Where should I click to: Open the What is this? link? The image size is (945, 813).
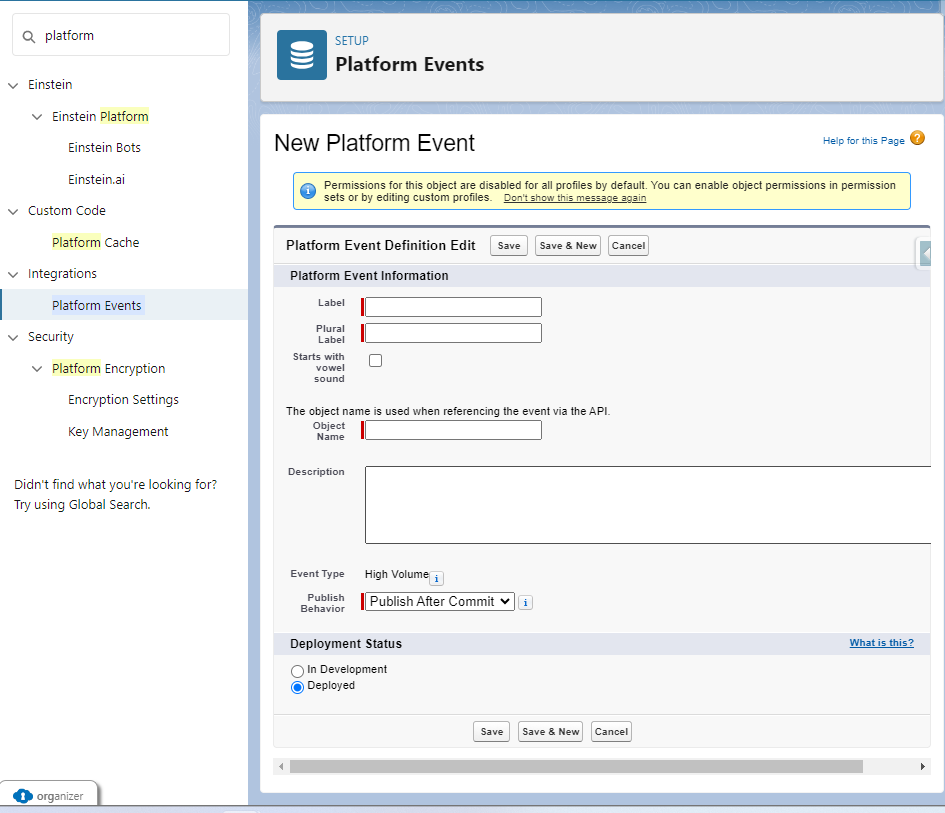pos(881,643)
